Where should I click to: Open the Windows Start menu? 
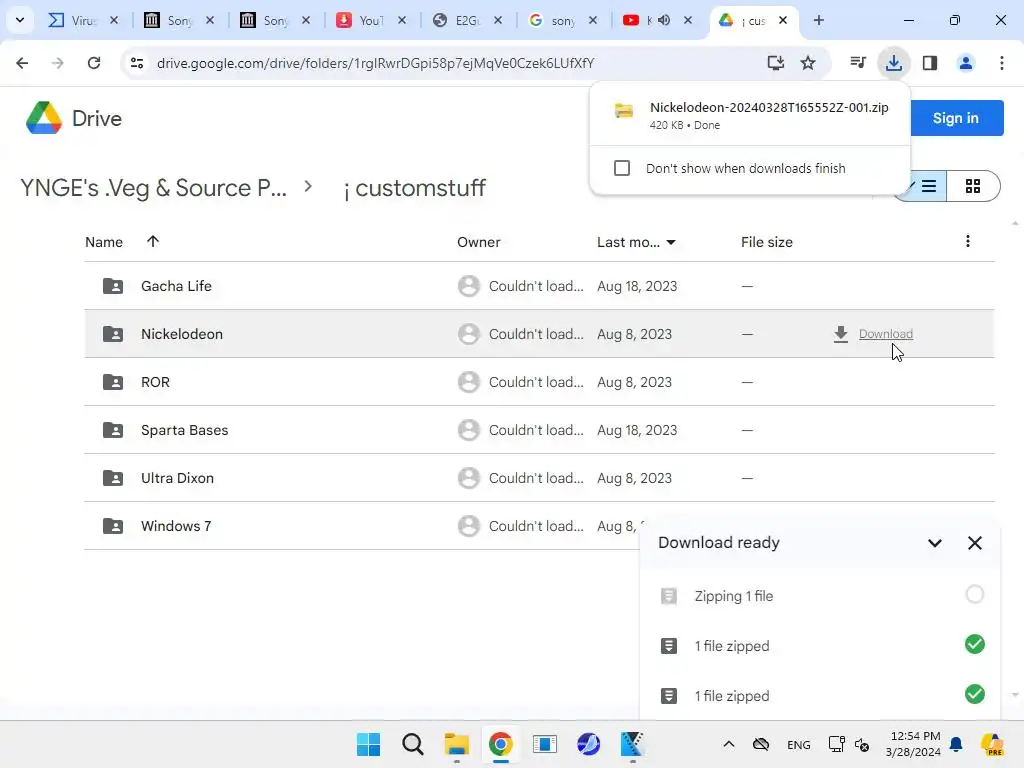coord(368,744)
